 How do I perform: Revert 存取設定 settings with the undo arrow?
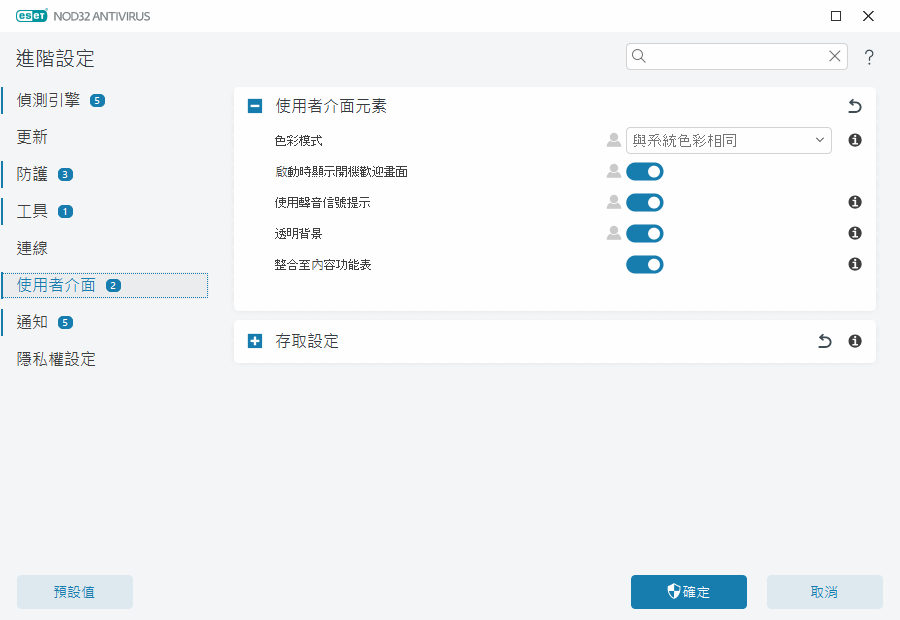point(824,341)
